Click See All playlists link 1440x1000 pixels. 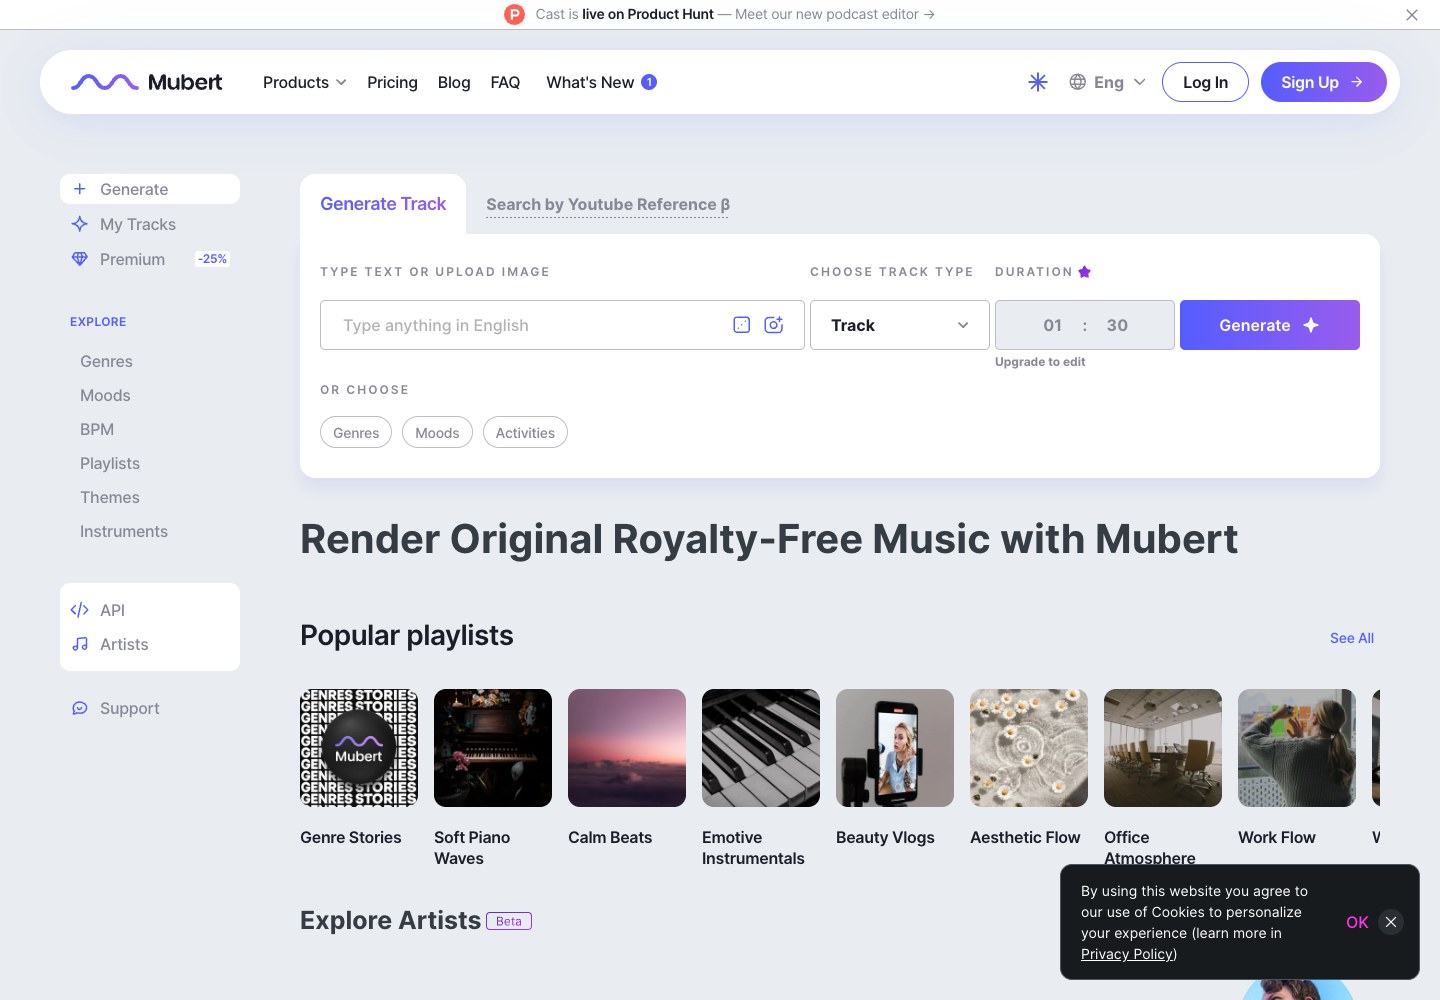(1352, 638)
